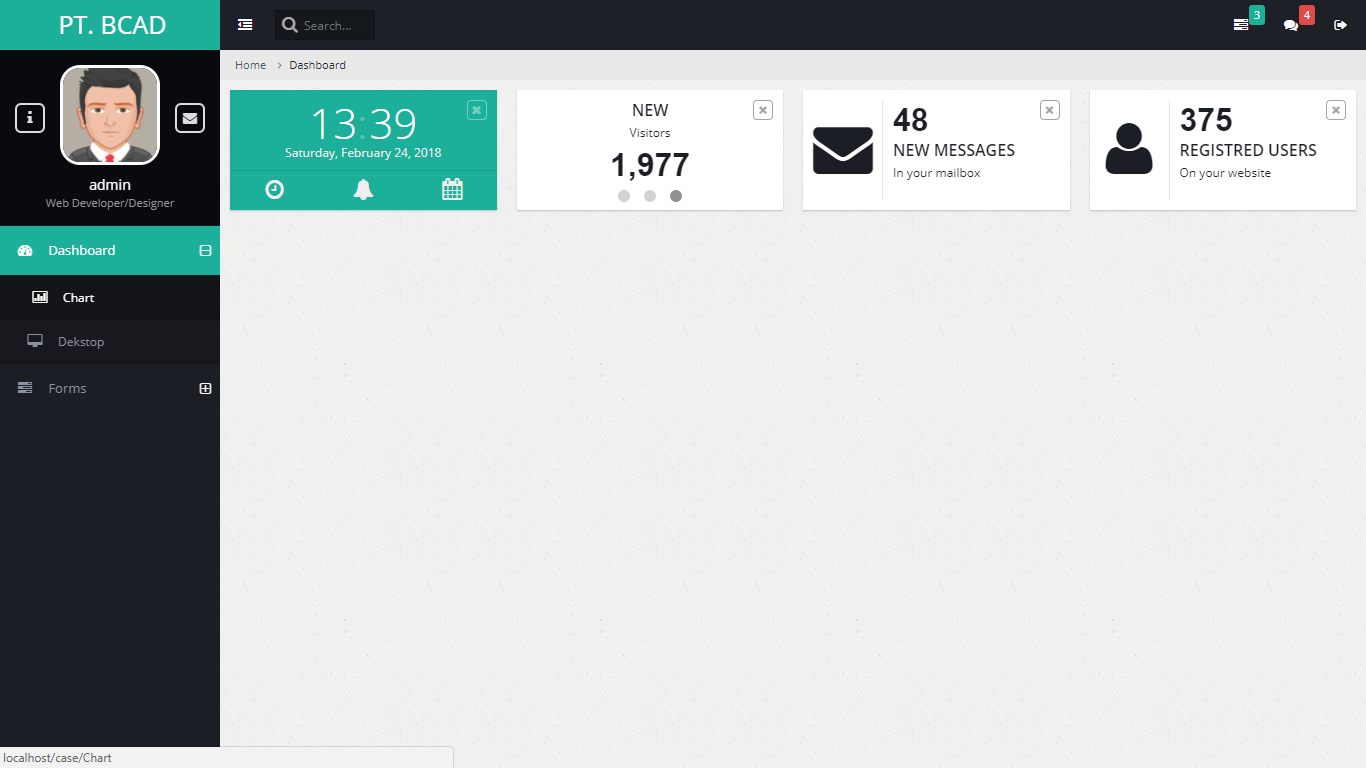Image resolution: width=1366 pixels, height=768 pixels.
Task: Click the PT. BCAD brand logo
Action: (112, 25)
